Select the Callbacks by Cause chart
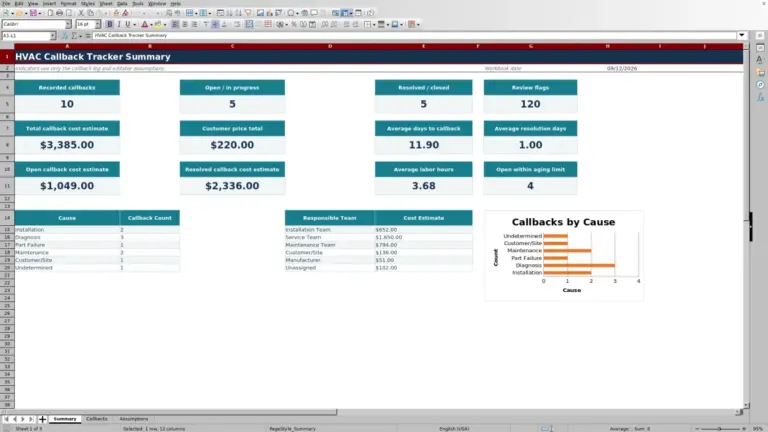 [x=564, y=256]
